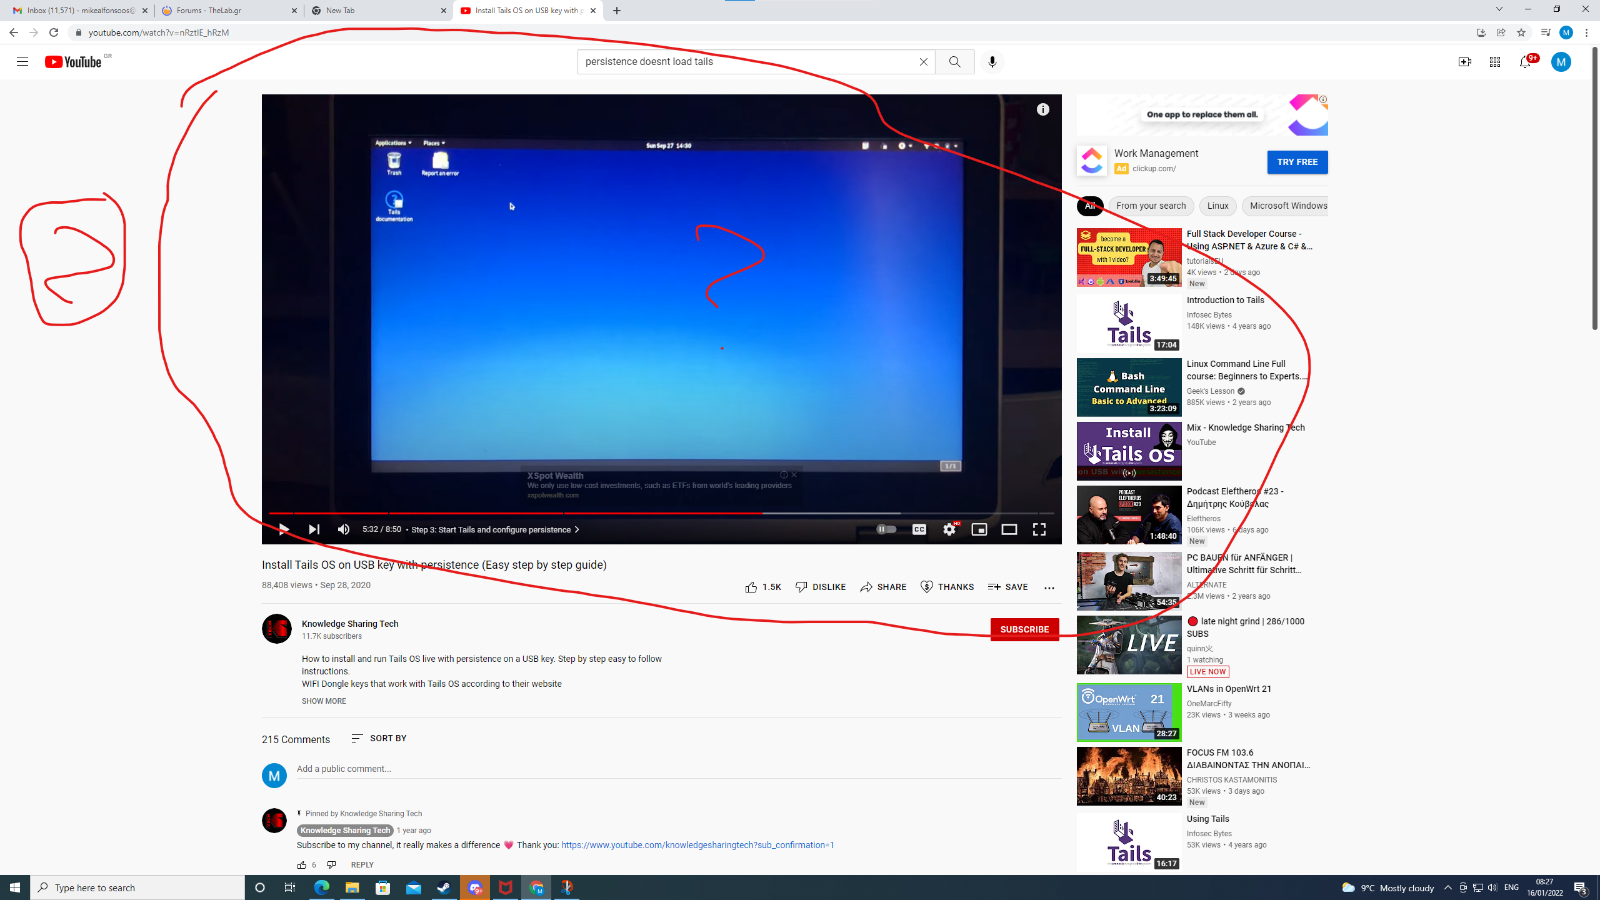
Task: Mute the video volume
Action: 343,530
